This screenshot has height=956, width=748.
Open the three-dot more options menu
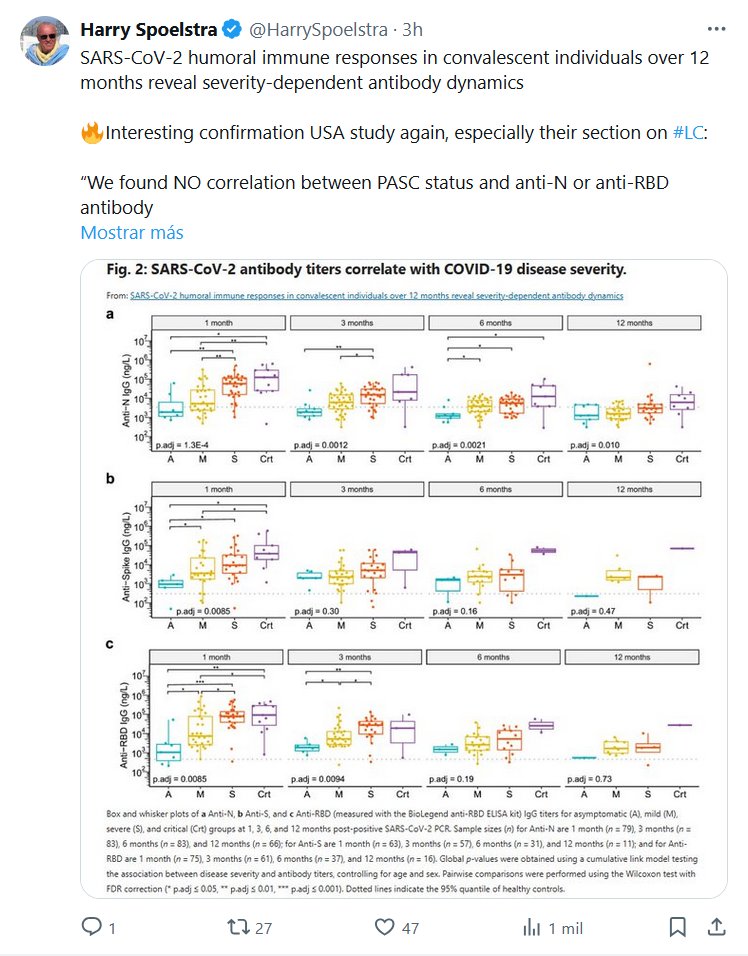[716, 30]
